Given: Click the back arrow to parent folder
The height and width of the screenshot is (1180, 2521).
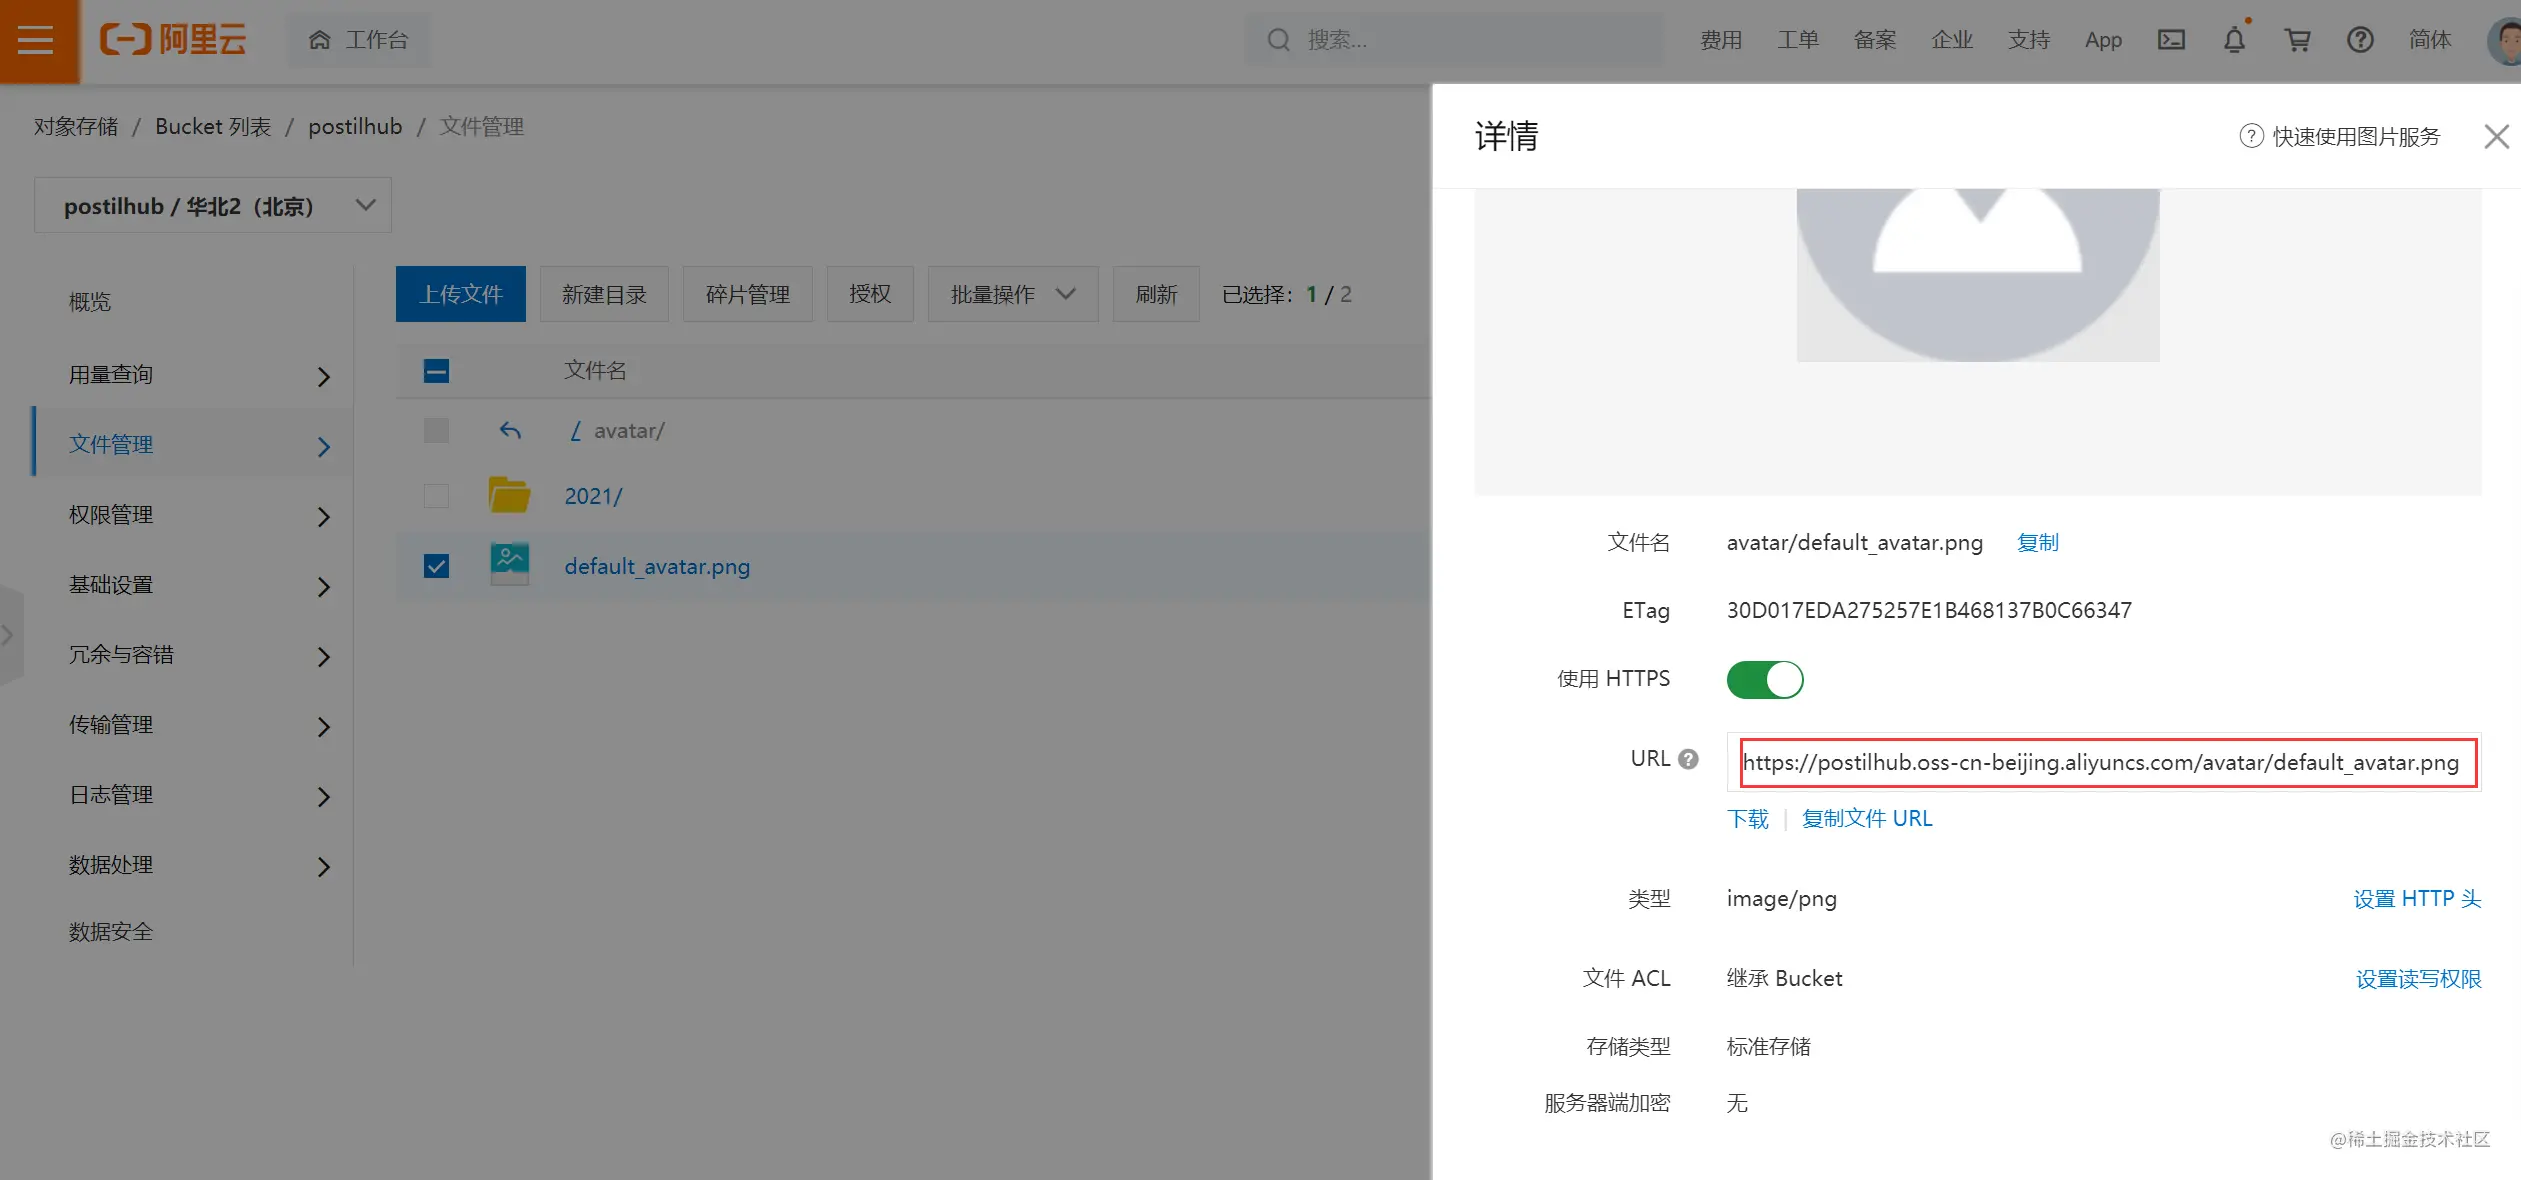Looking at the screenshot, I should (510, 431).
